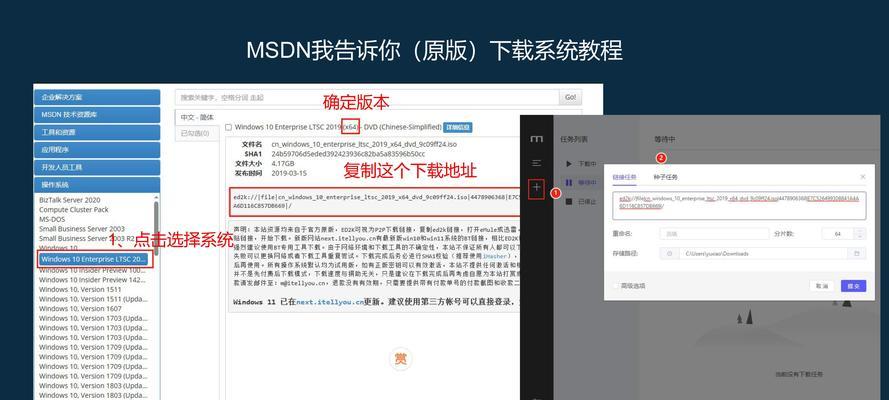Click the plus icon to add a download task
Image resolution: width=889 pixels, height=400 pixels.
(x=536, y=188)
